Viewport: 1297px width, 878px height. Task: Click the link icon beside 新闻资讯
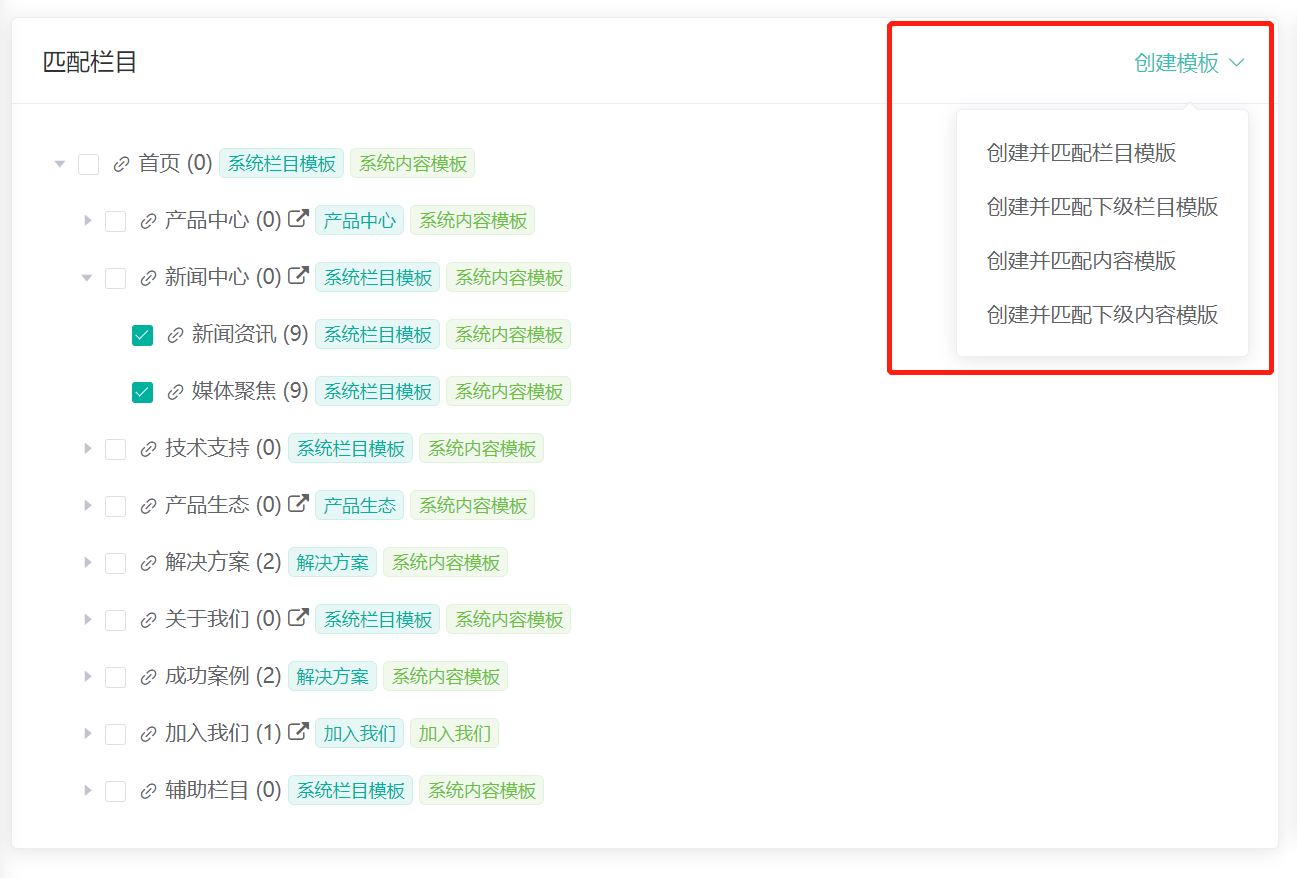tap(175, 335)
